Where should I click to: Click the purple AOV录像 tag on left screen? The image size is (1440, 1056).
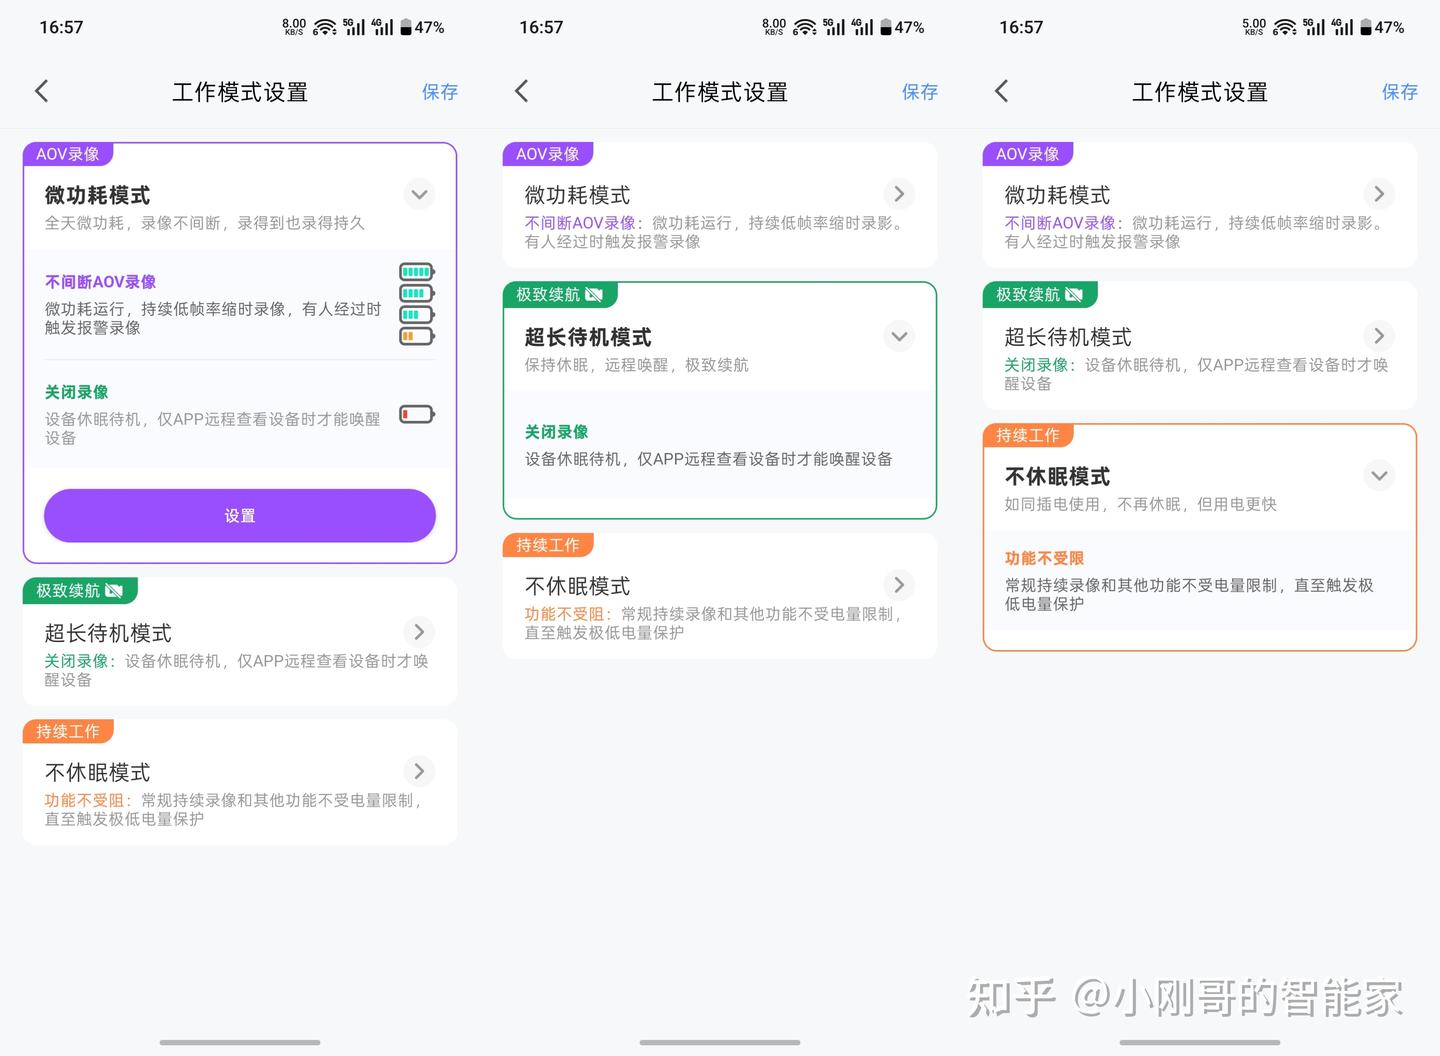[68, 154]
